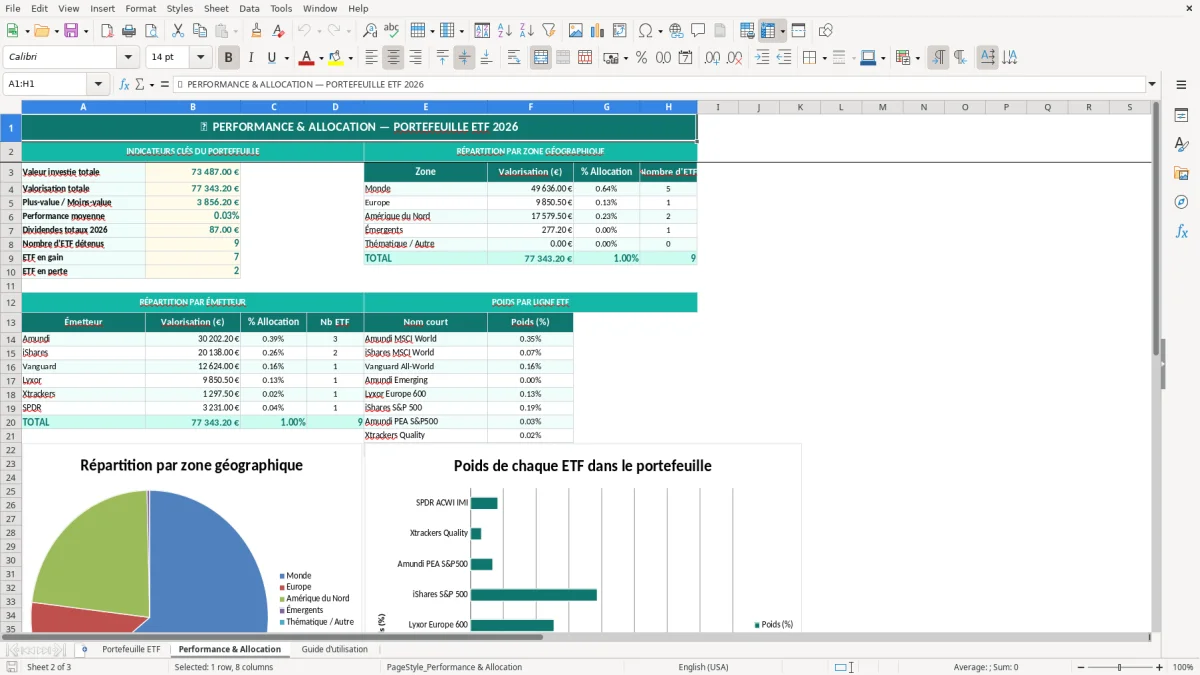Switch to the Guide d'utilisation sheet tab

(x=334, y=649)
